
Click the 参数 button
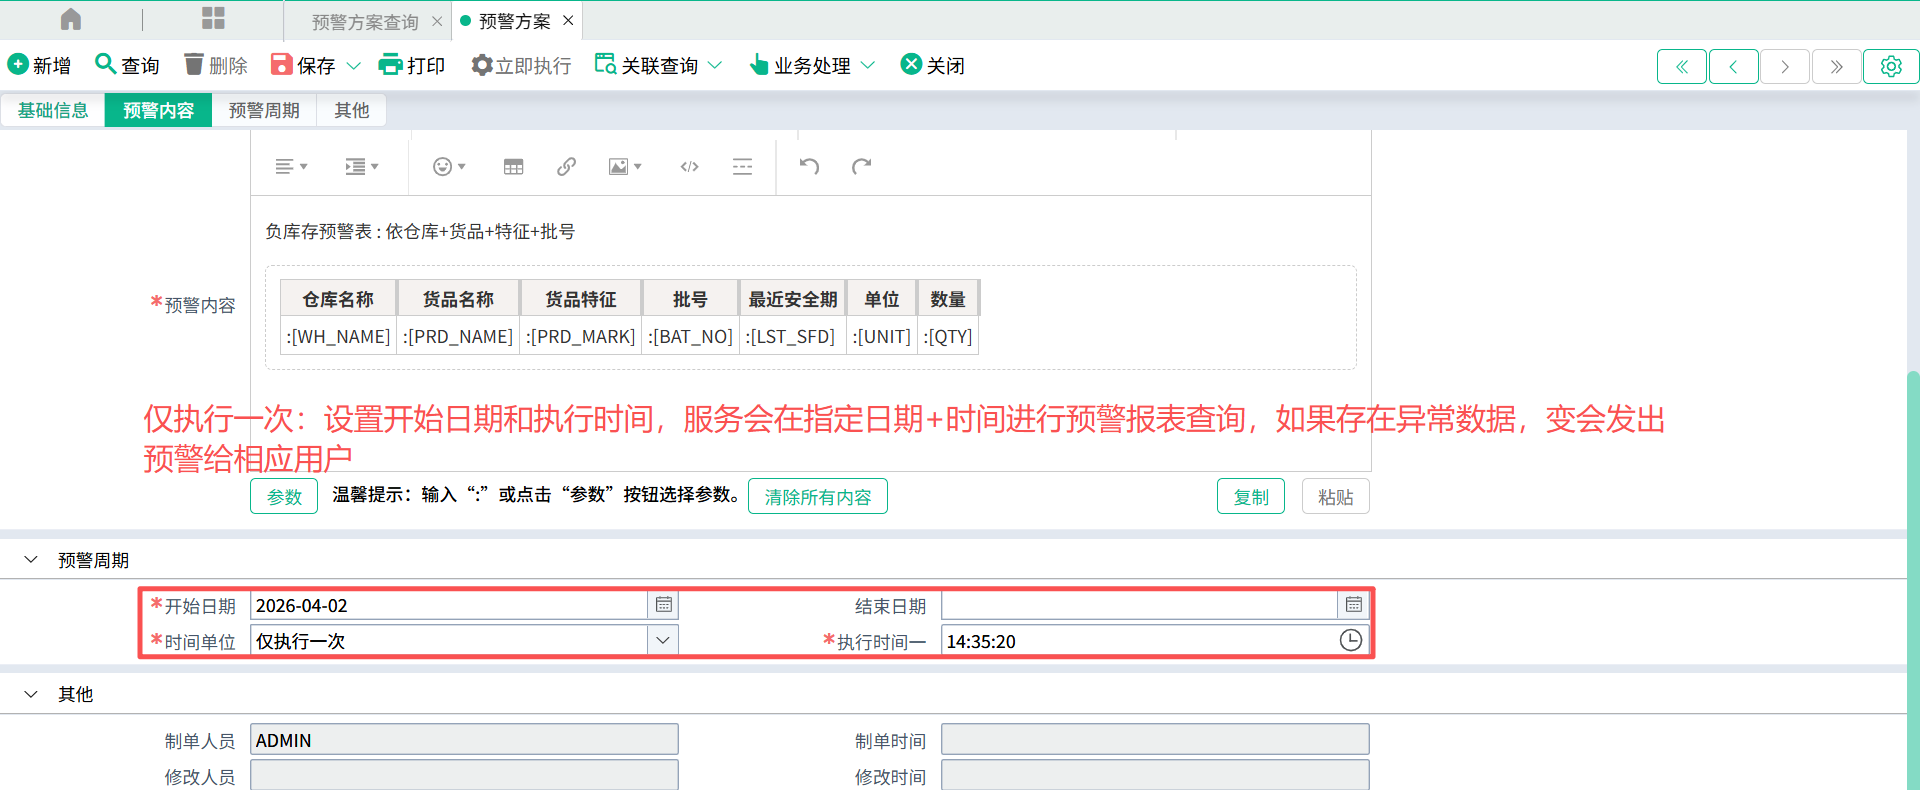(284, 497)
